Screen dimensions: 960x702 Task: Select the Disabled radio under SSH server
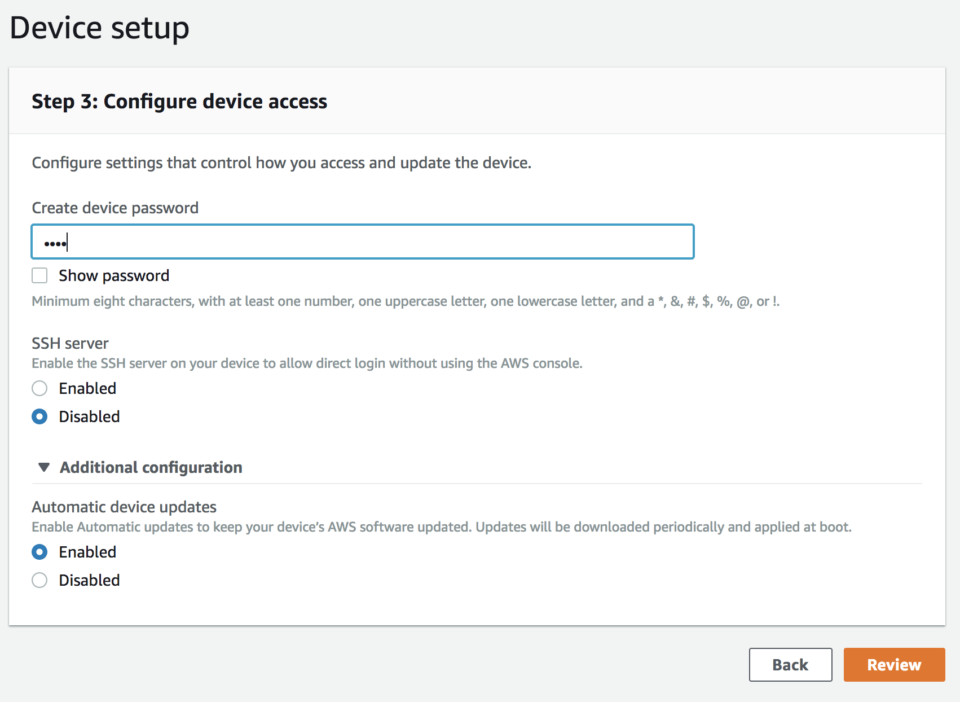tap(40, 416)
